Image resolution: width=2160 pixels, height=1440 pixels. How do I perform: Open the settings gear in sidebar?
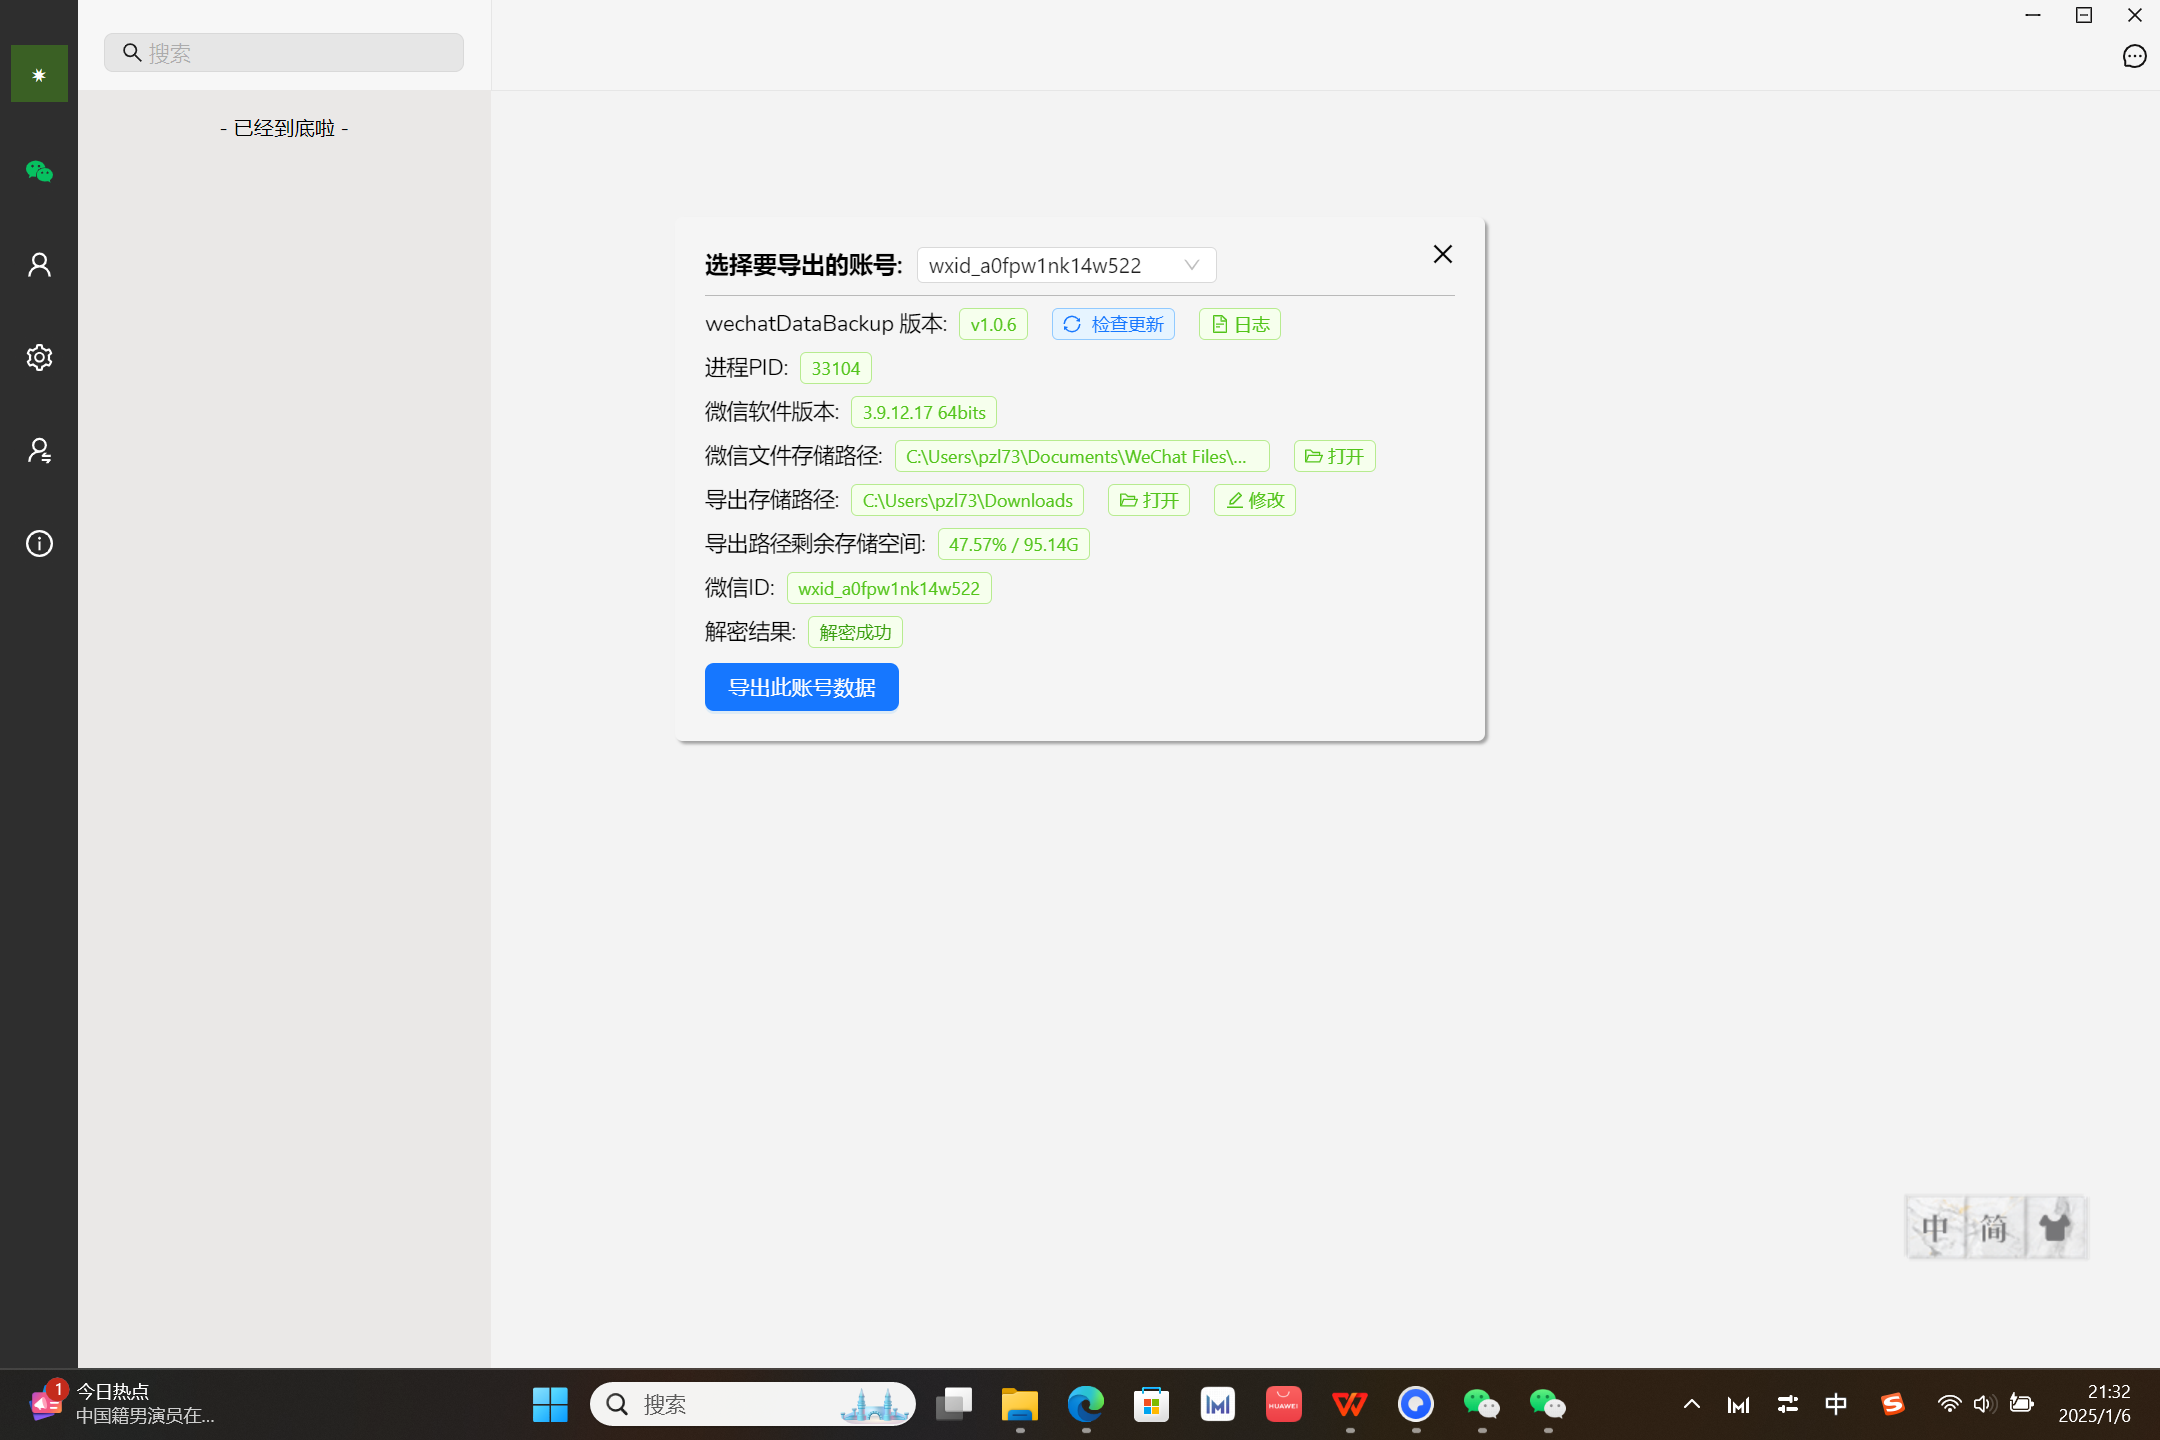pos(39,358)
